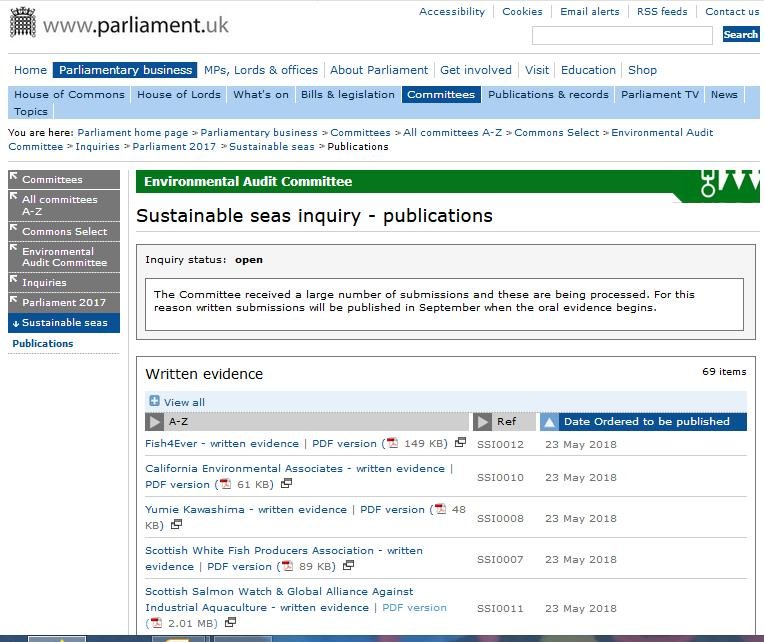Click the Parliament portcullis logo

23,22
